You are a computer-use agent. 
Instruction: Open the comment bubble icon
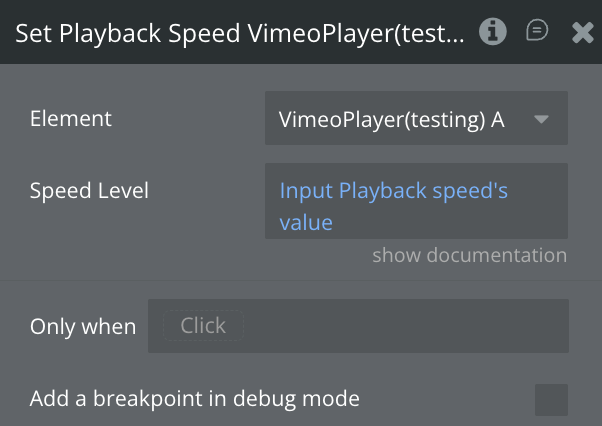[x=537, y=32]
